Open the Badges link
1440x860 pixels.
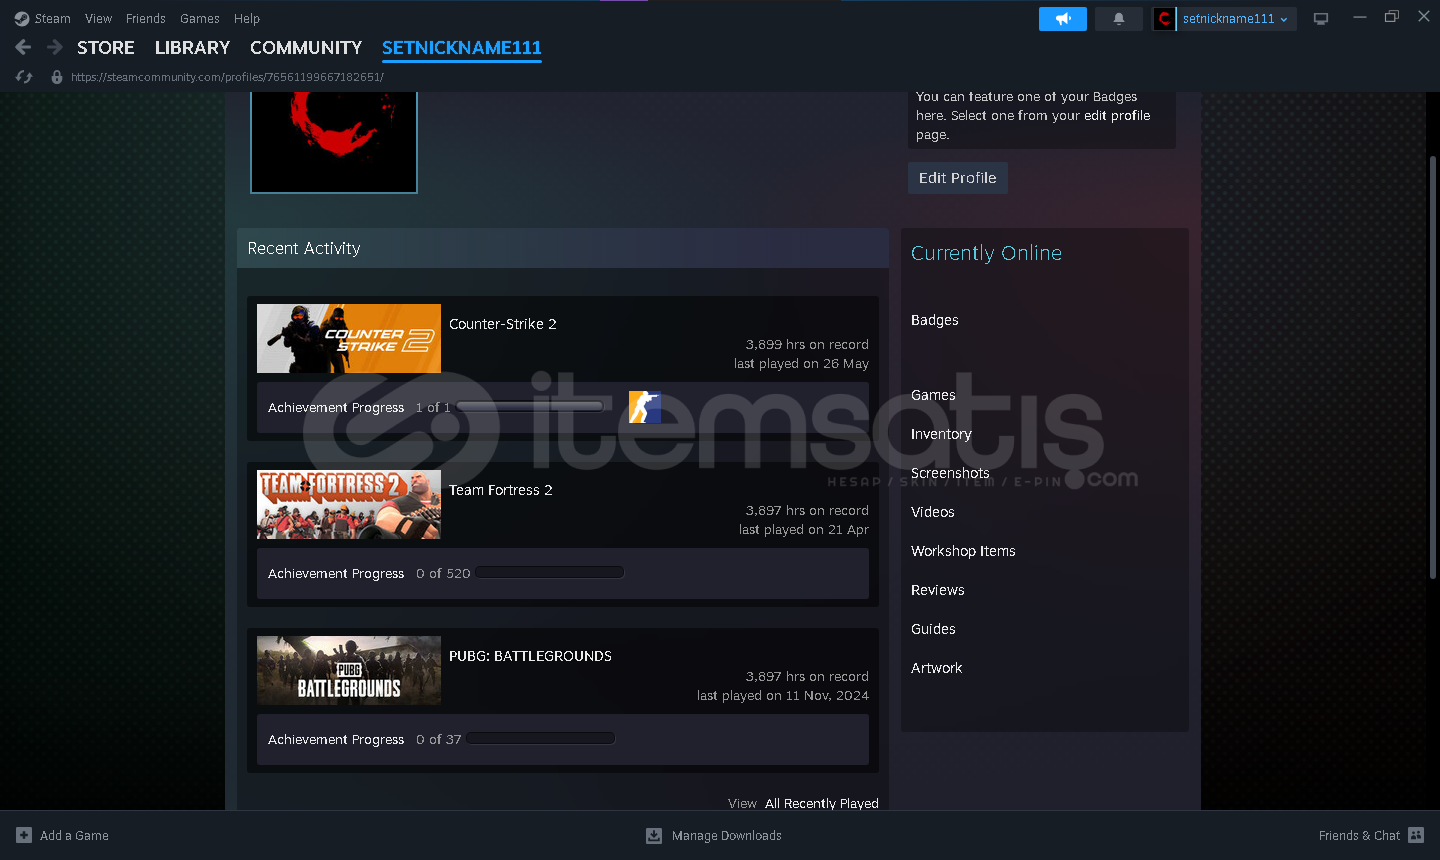(x=935, y=320)
